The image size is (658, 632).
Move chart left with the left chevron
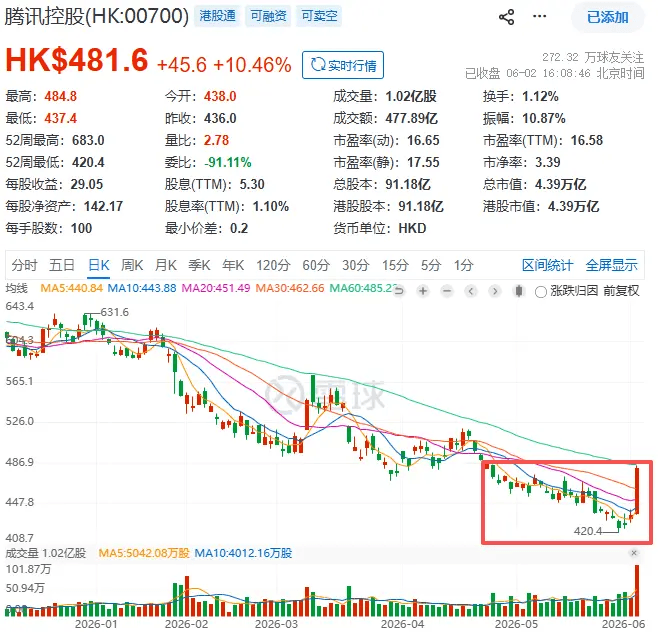point(471,291)
